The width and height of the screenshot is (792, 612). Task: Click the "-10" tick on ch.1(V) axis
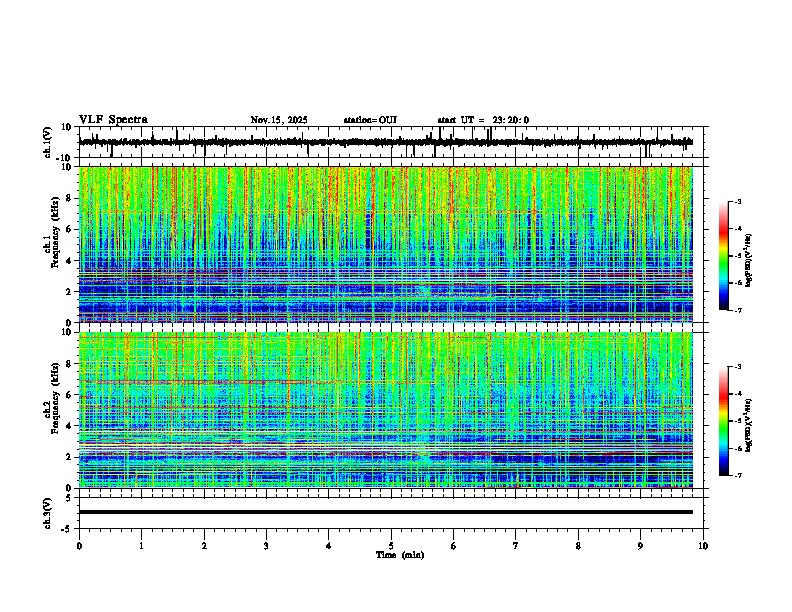tap(65, 158)
